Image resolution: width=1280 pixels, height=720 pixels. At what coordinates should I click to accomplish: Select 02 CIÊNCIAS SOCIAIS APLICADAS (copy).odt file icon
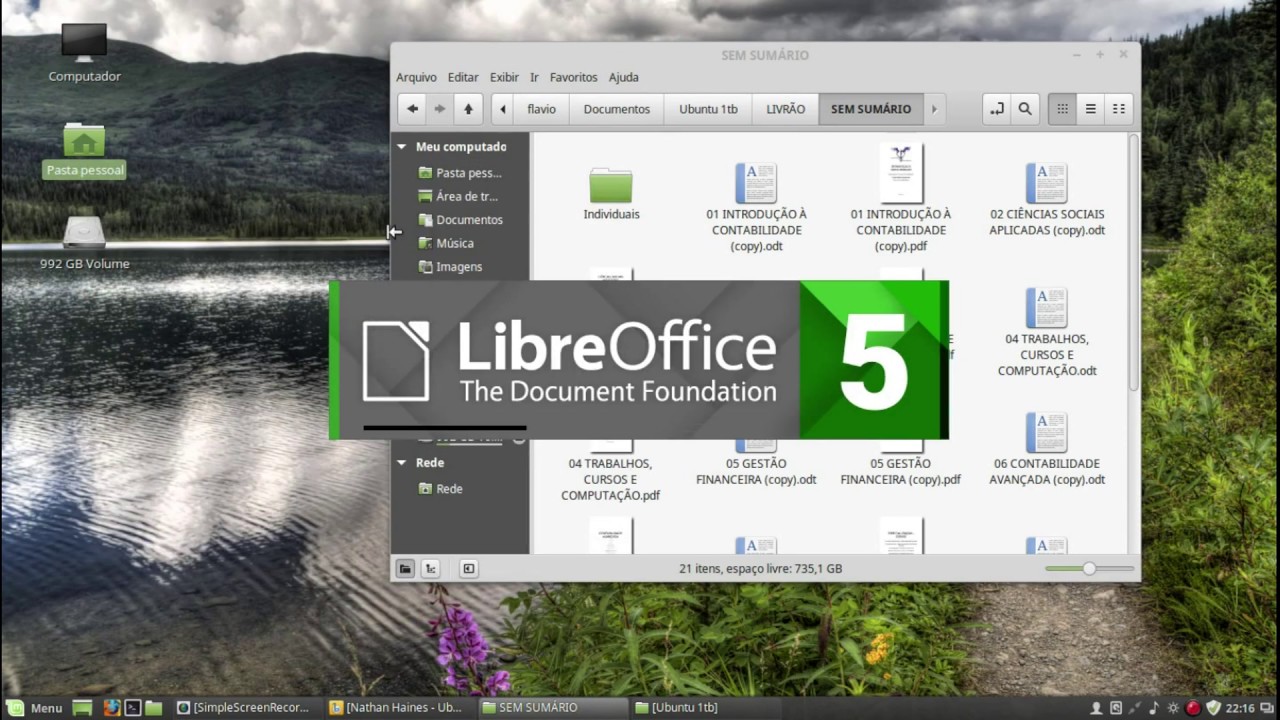click(1047, 183)
